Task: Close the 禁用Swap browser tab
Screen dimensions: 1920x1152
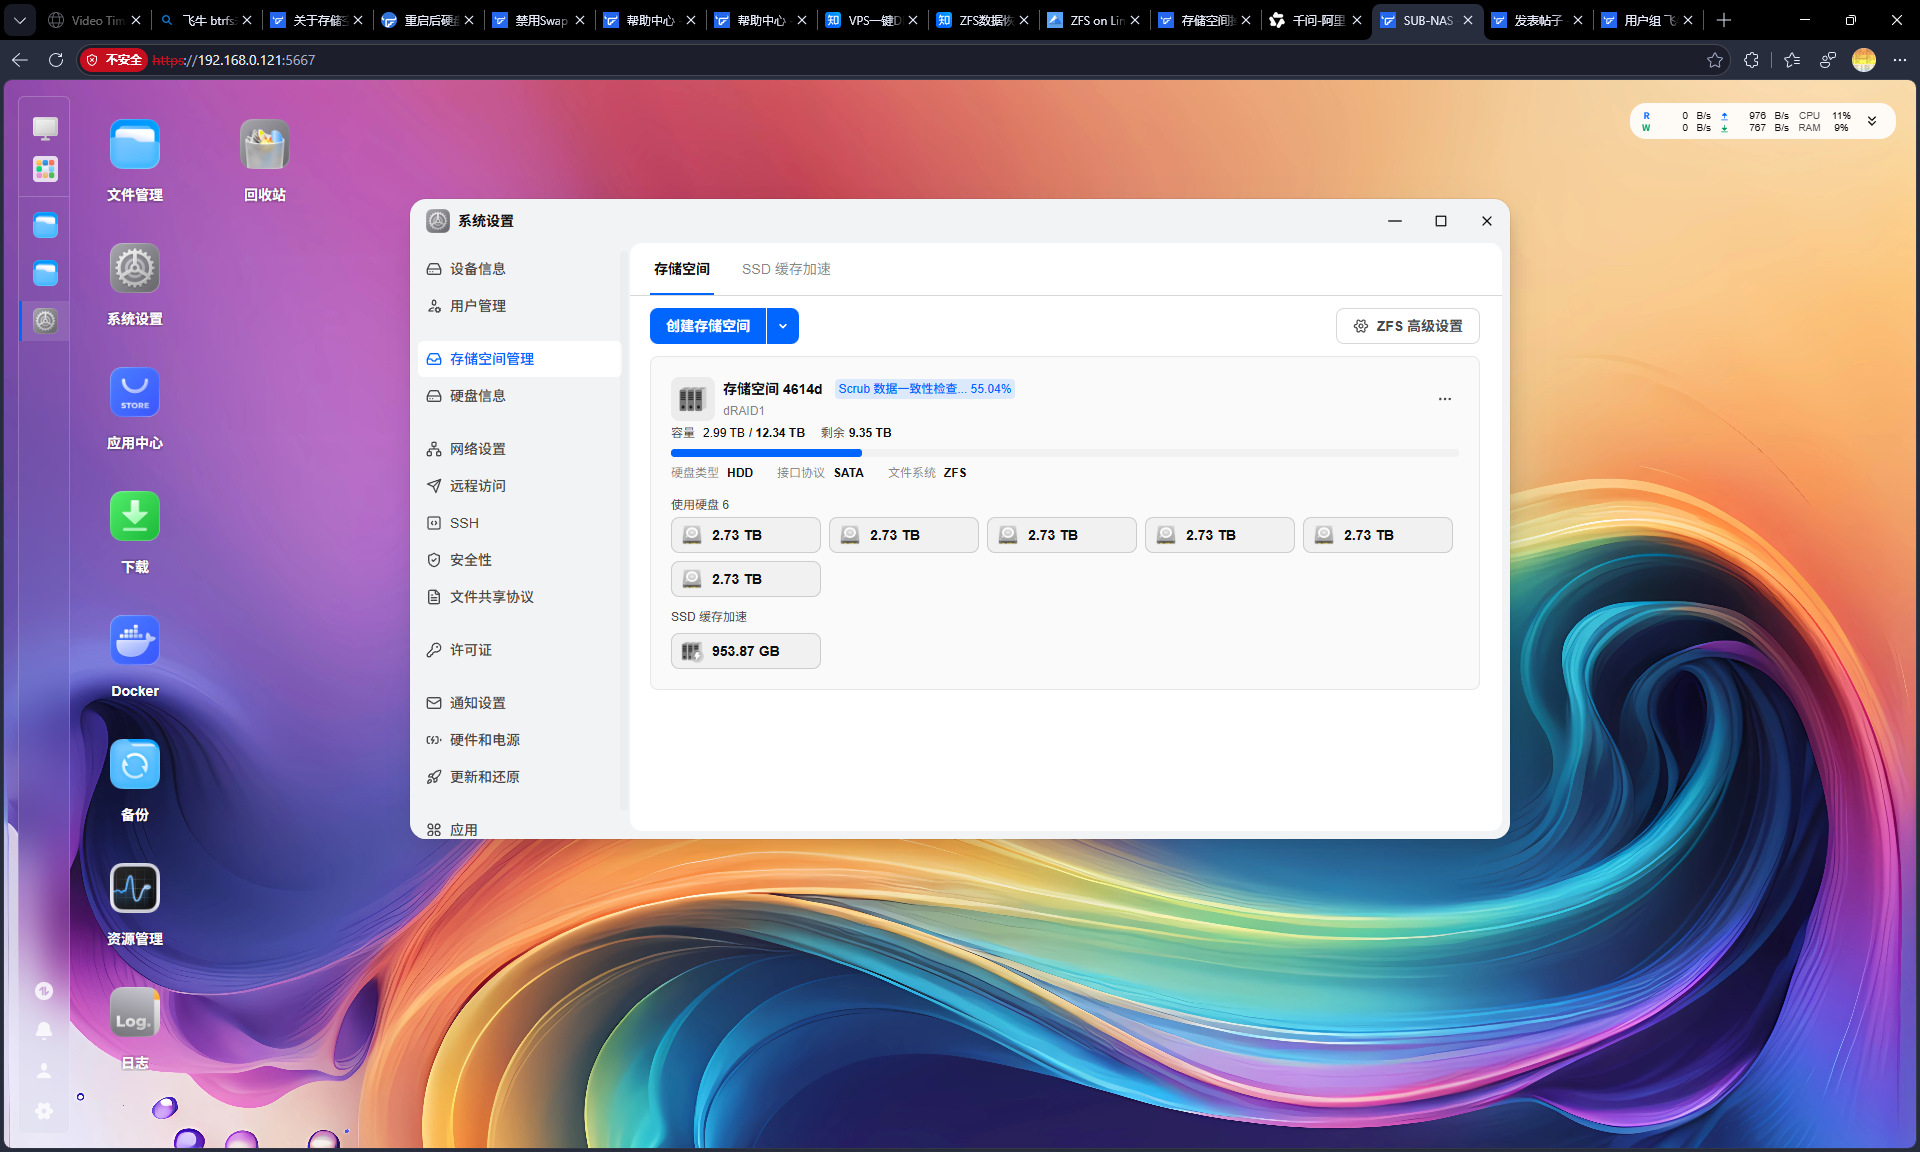Action: click(580, 20)
